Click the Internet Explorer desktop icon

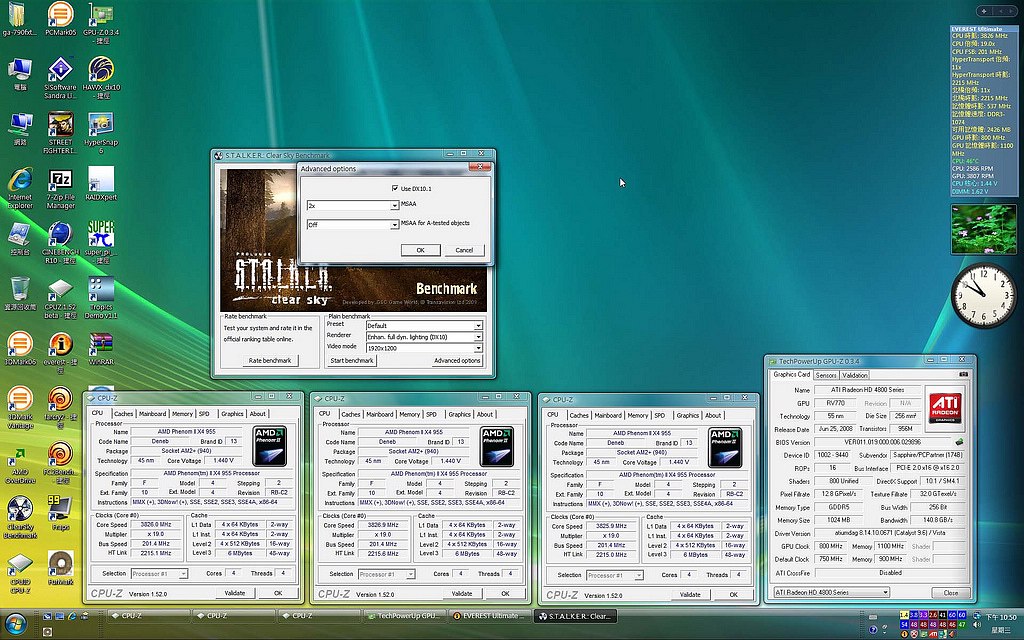[x=20, y=188]
